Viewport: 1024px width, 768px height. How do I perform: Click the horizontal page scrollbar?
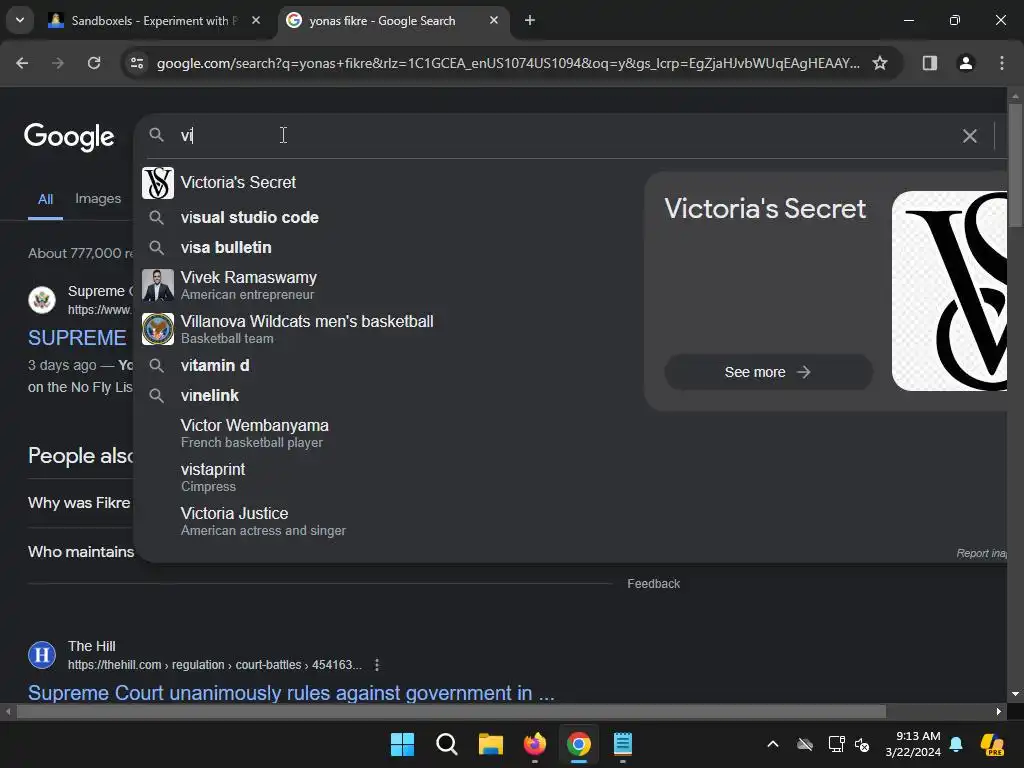[451, 711]
